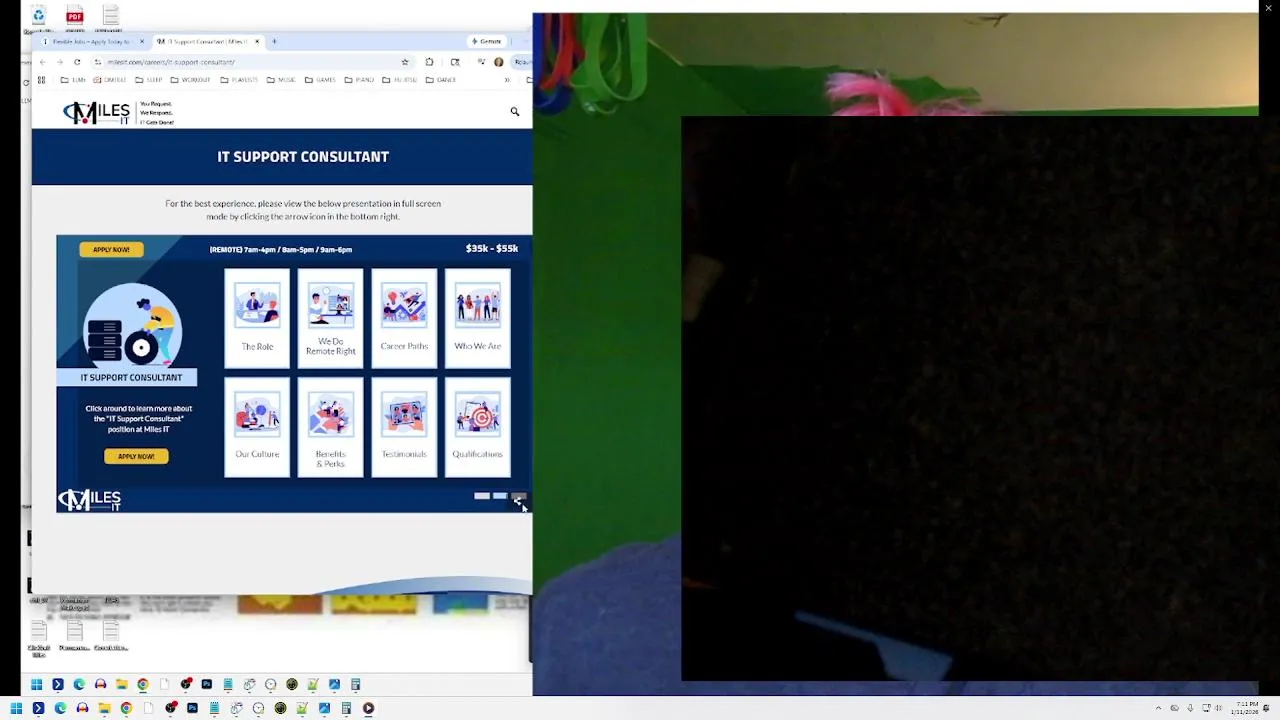Image resolution: width=1280 pixels, height=720 pixels.
Task: Open the GAMES bookmark folder
Action: pyautogui.click(x=320, y=80)
